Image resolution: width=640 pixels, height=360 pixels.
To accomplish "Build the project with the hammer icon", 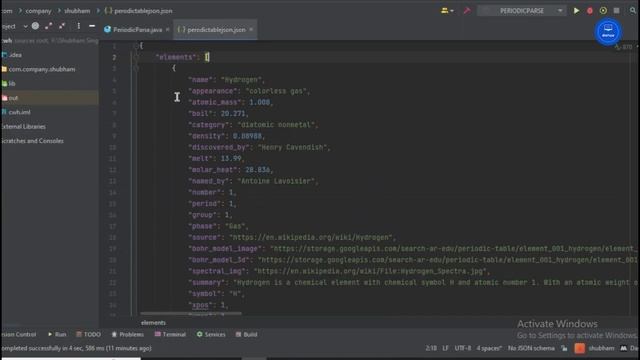I will point(467,11).
